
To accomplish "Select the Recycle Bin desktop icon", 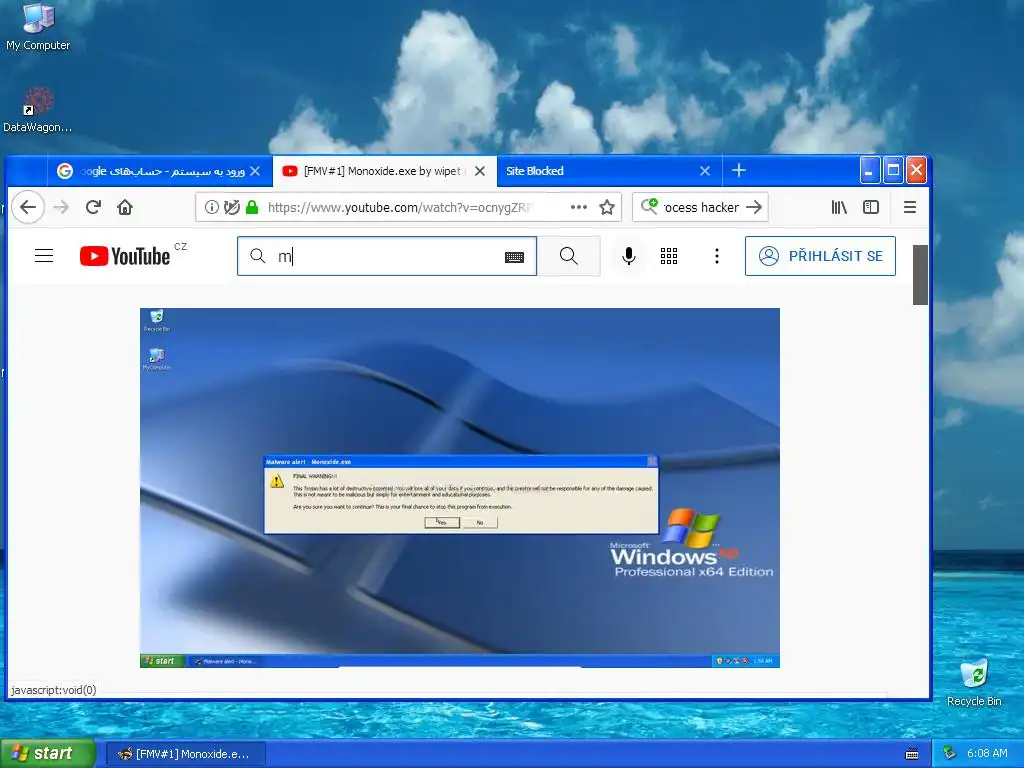I will pyautogui.click(x=974, y=682).
